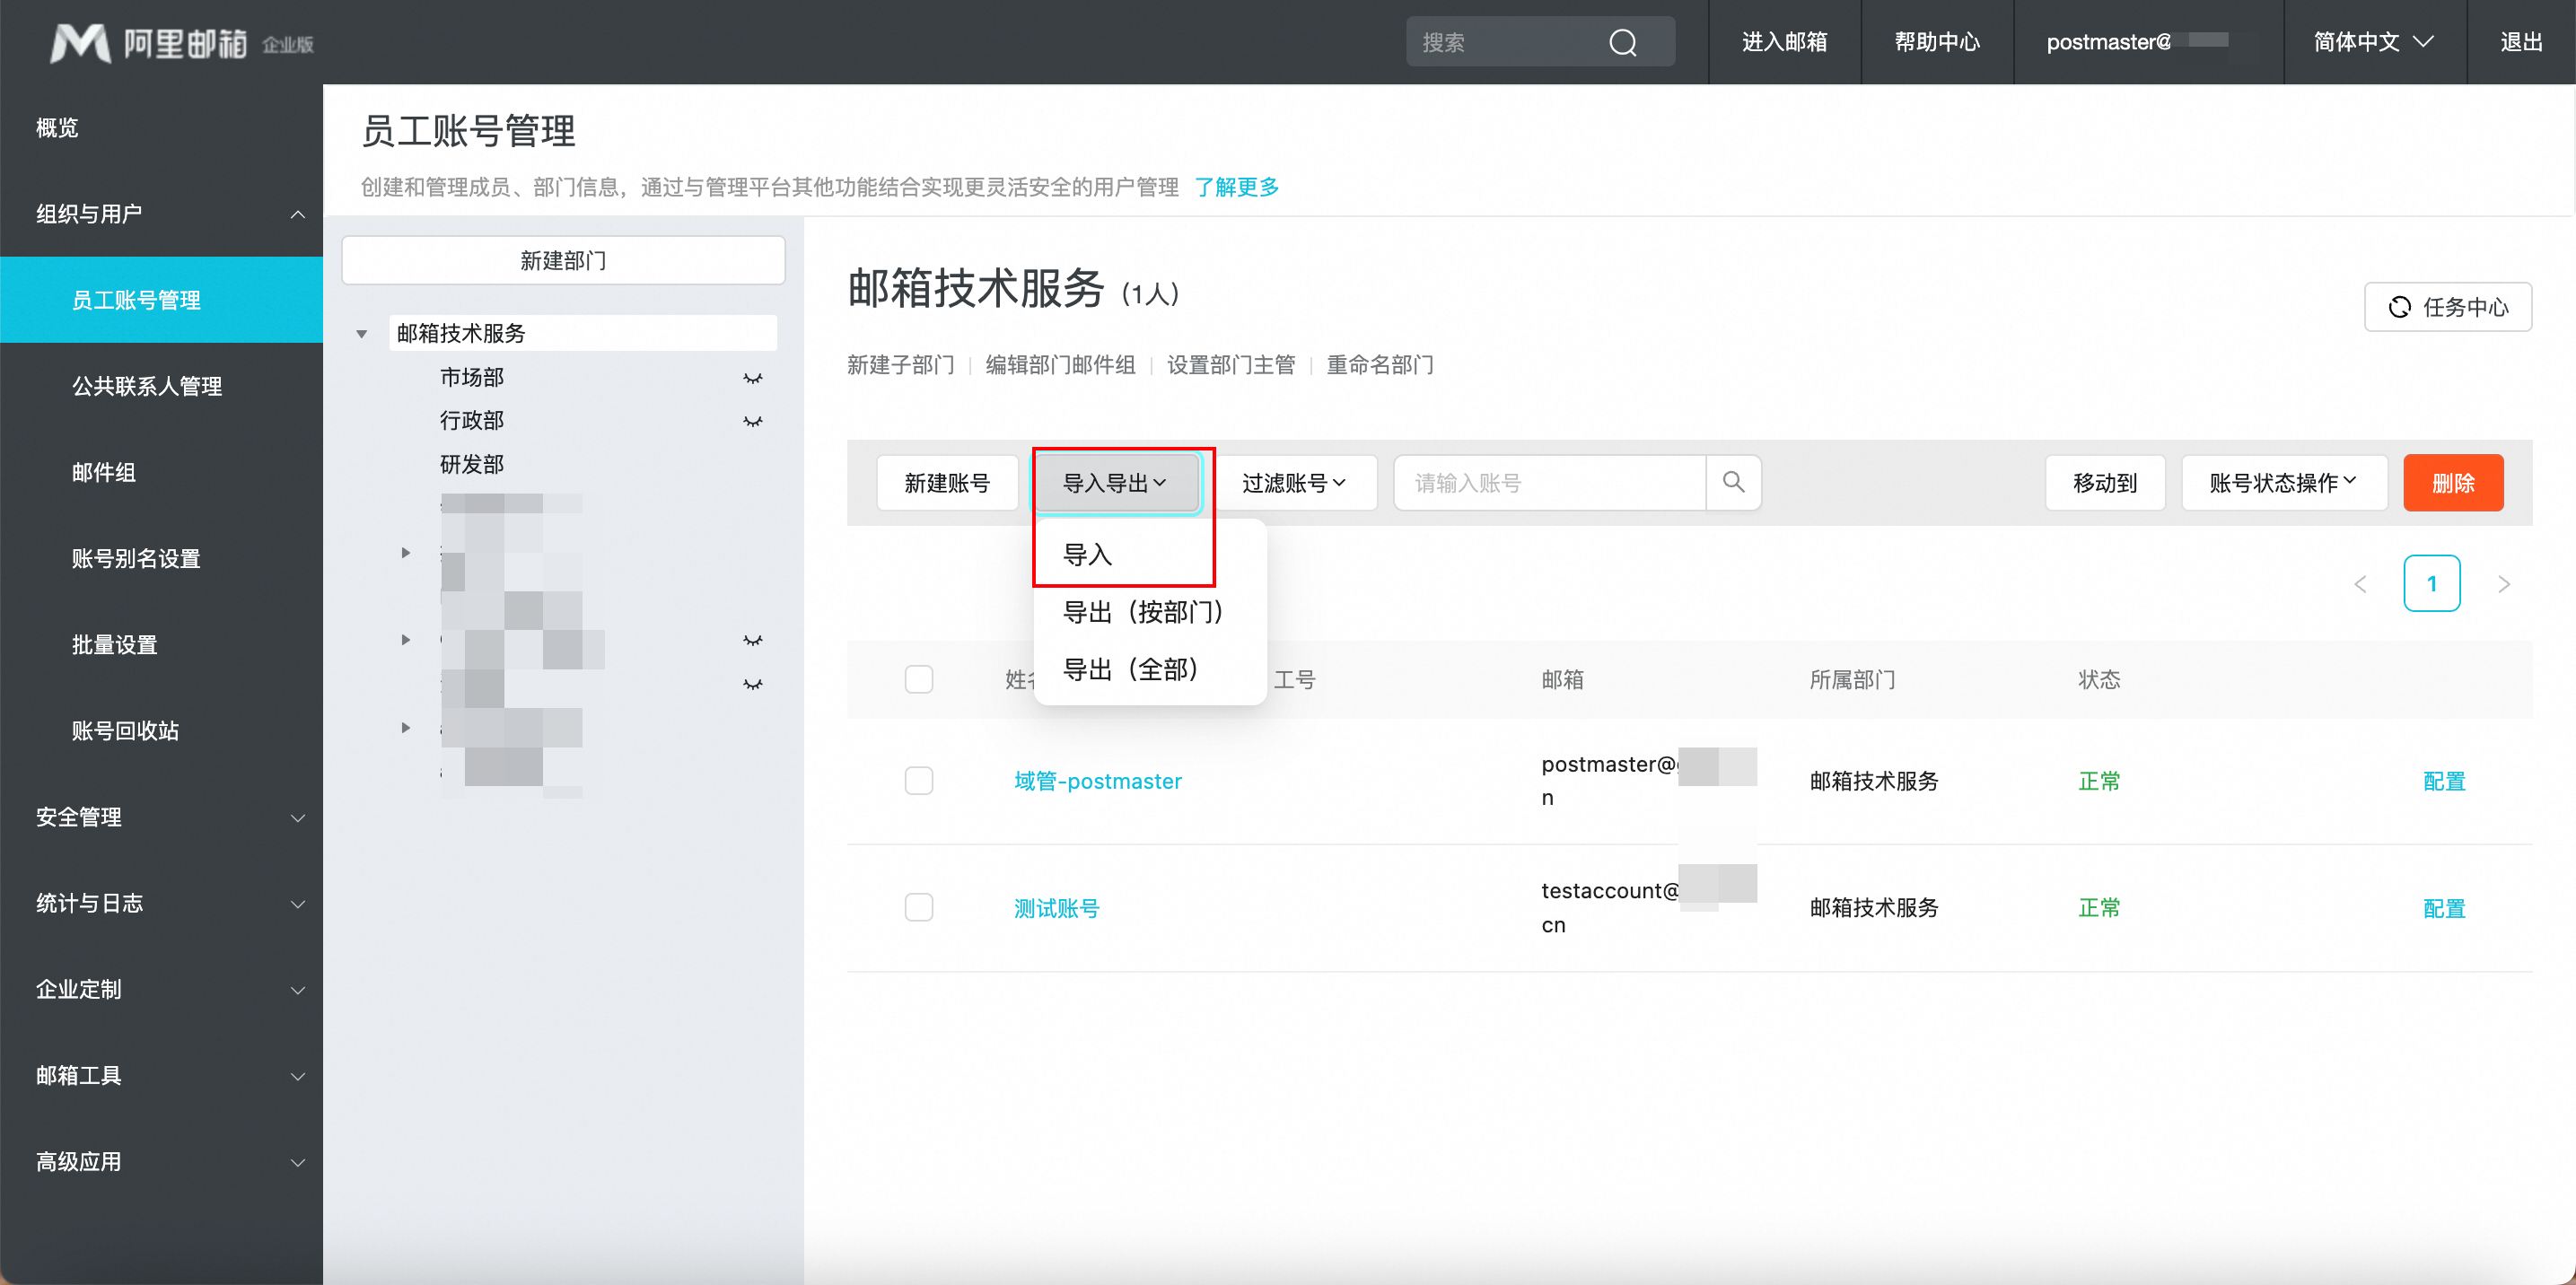
Task: Collapse the 邮箱技术服务 tree node
Action: 362,334
